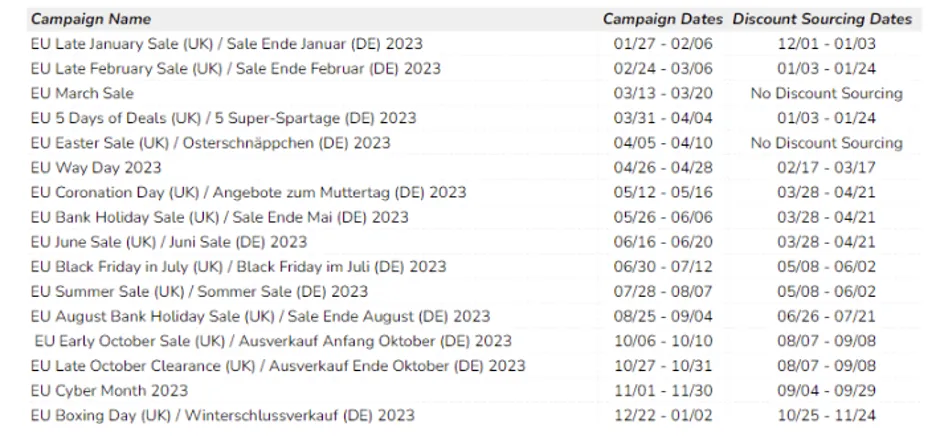Select discount sourcing dates 12/01 - 01/03

coord(826,44)
